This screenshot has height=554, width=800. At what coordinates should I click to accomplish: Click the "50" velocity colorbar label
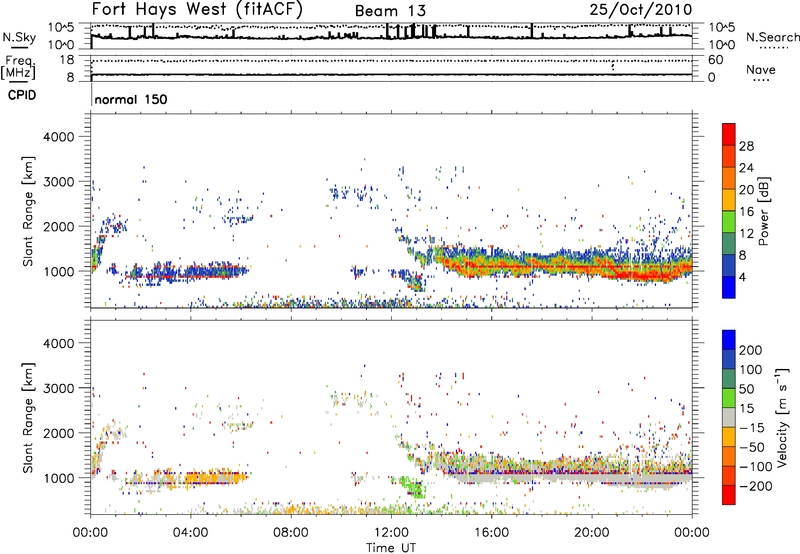(746, 389)
